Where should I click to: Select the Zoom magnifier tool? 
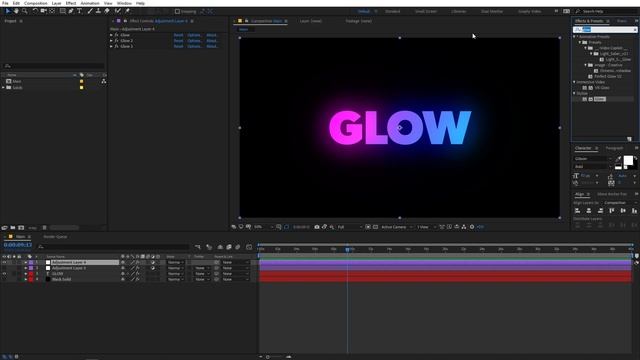[24, 11]
